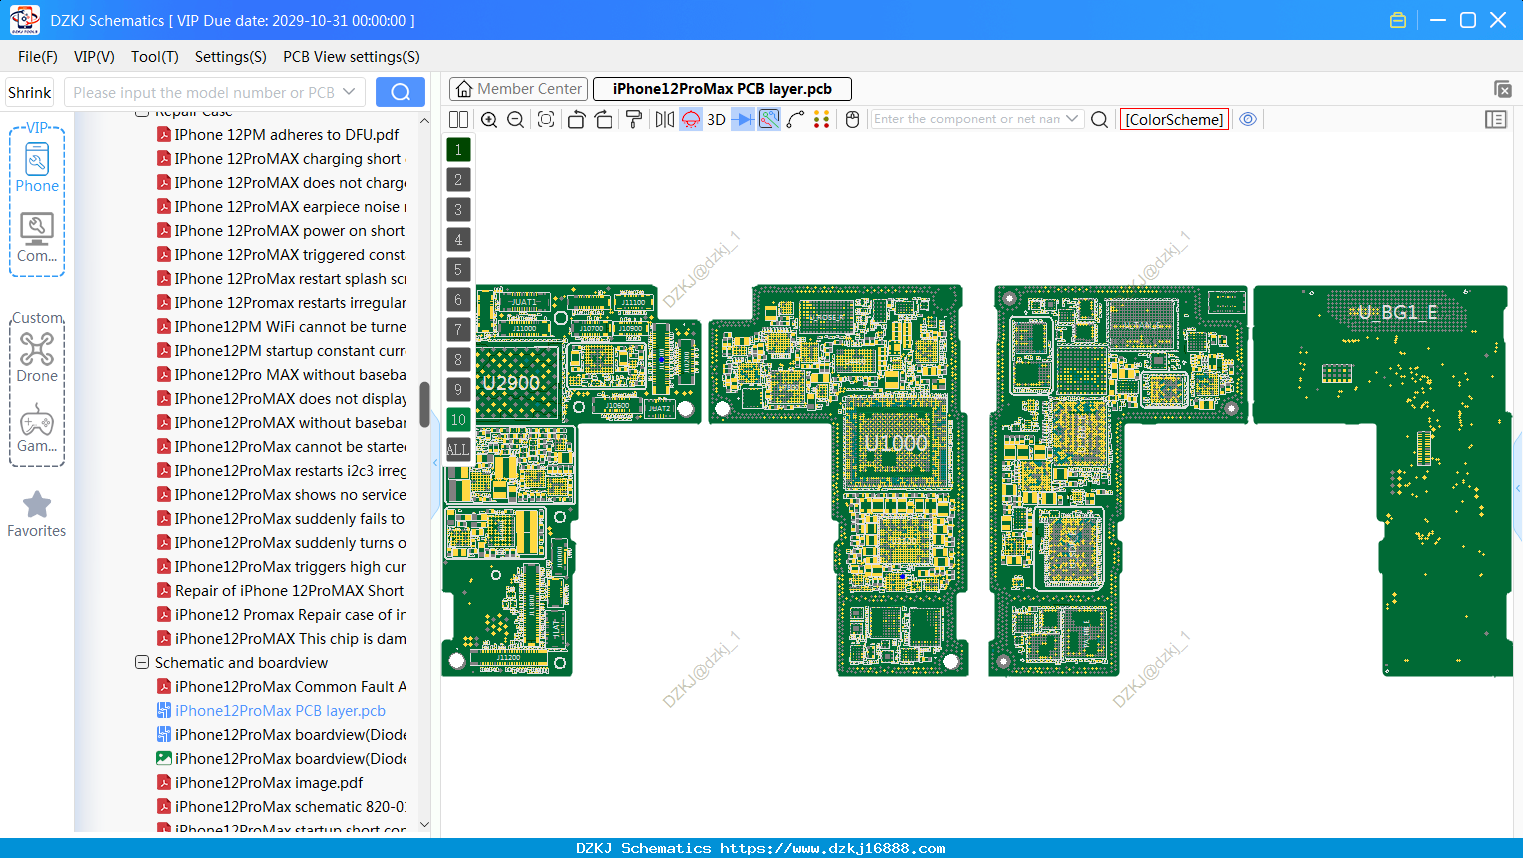Select PCB layer 2
The height and width of the screenshot is (858, 1523).
pos(458,180)
